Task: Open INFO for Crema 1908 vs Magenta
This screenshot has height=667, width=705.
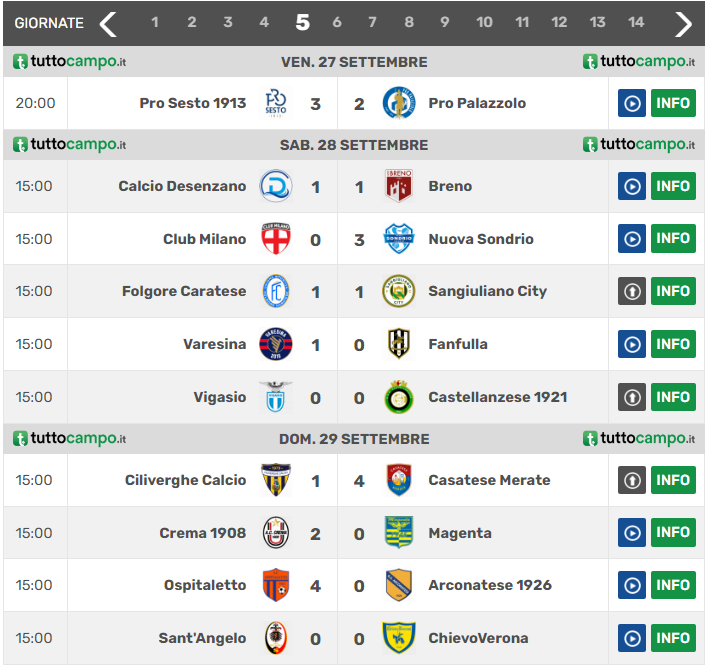Action: pyautogui.click(x=673, y=533)
